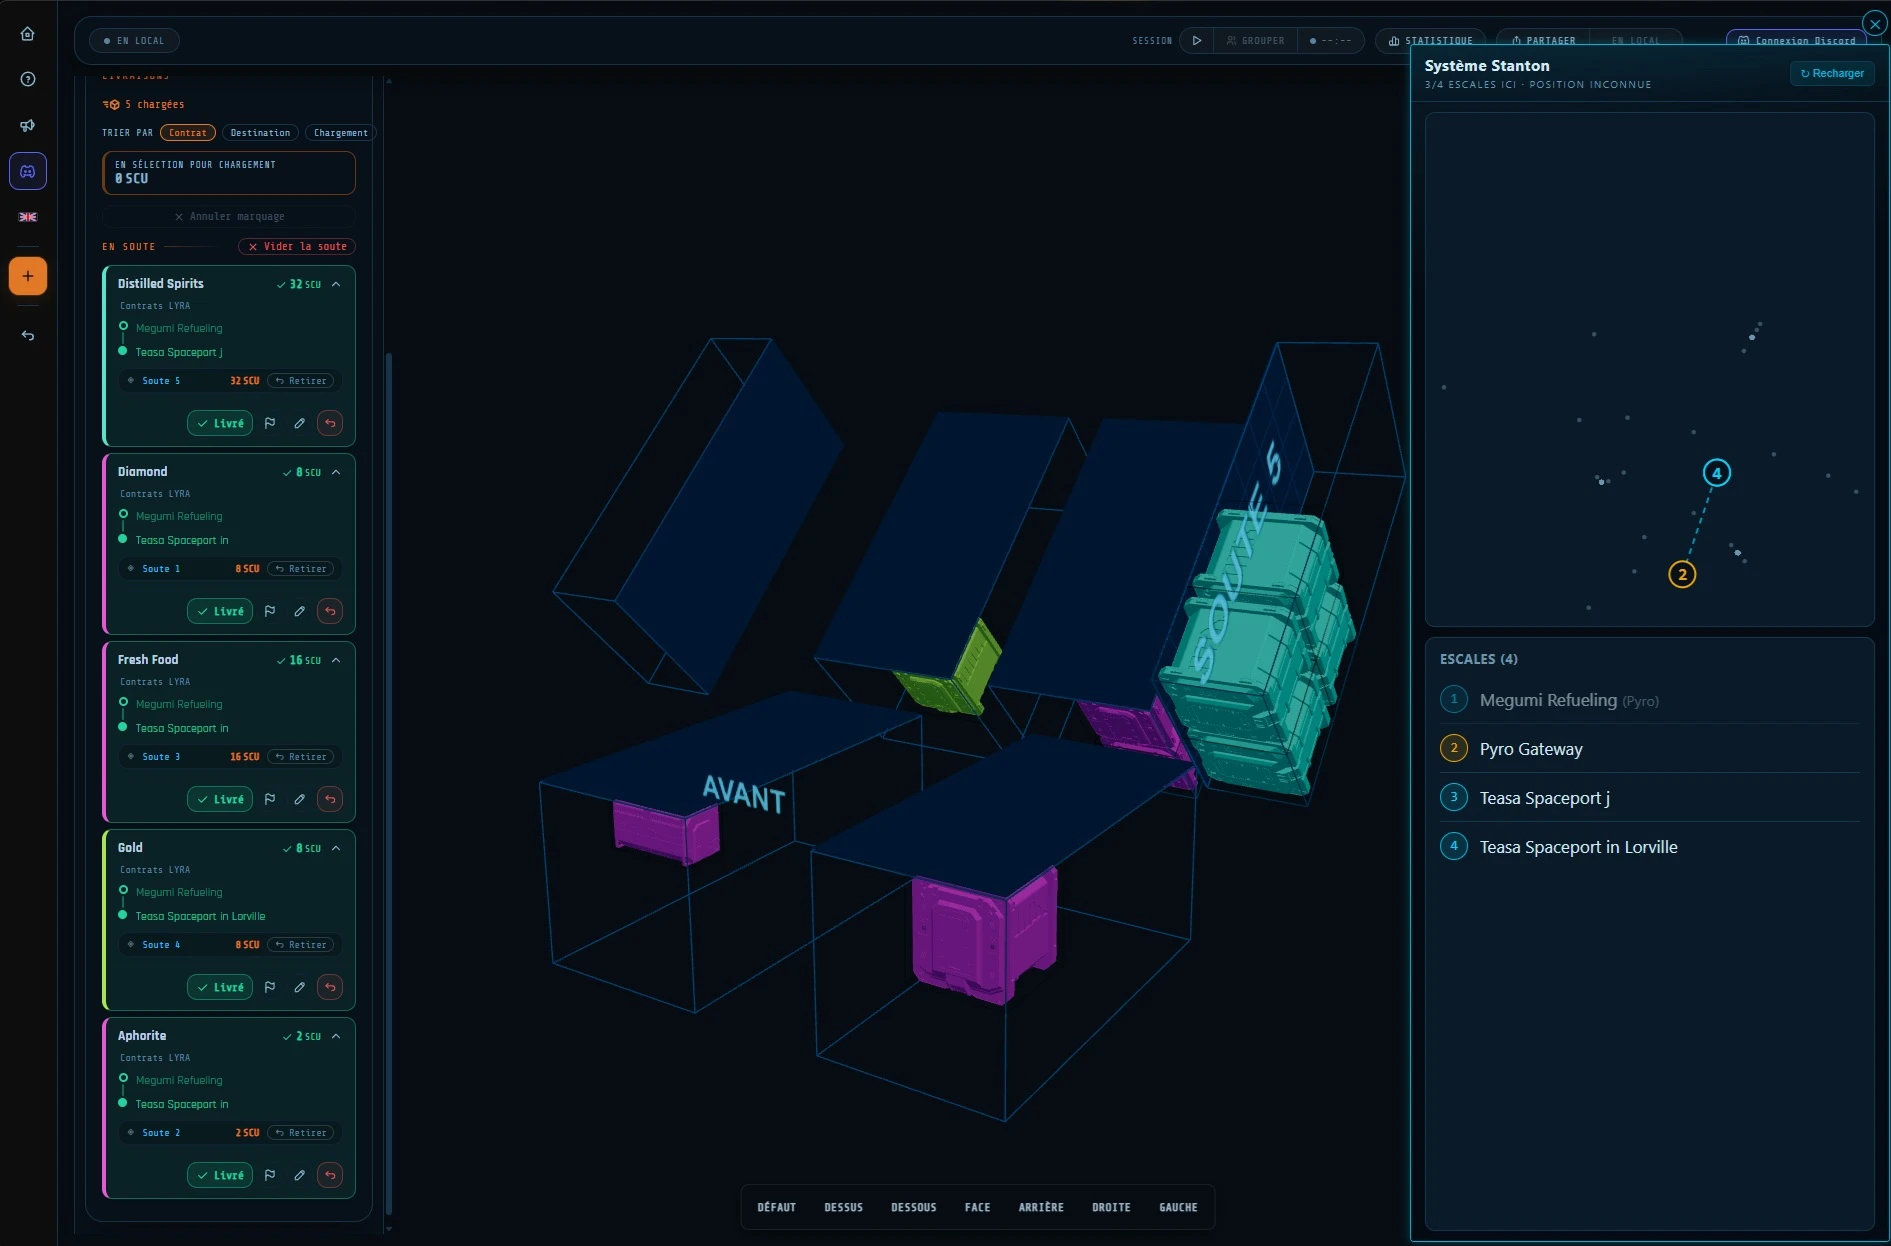Collapse the Distilled Spirits card chevron
The height and width of the screenshot is (1246, 1891).
click(x=336, y=284)
